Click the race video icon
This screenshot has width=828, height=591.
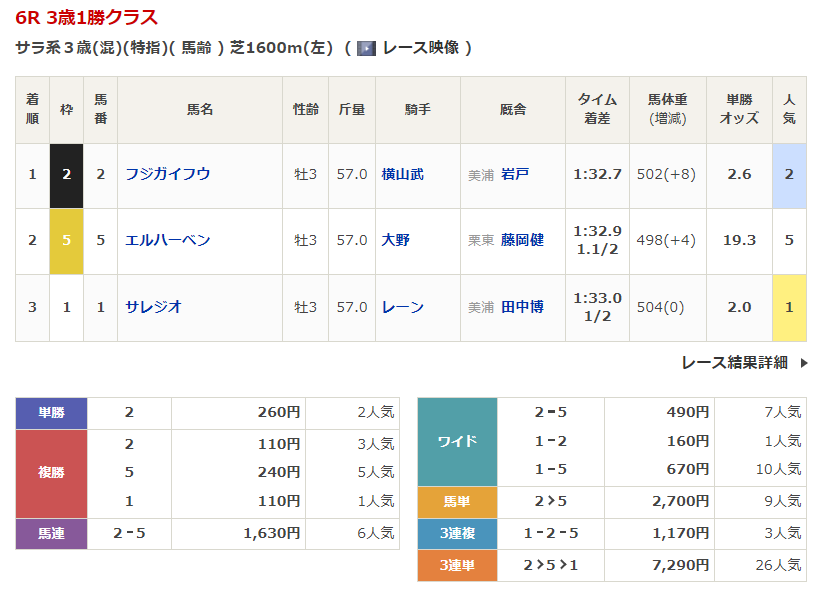(366, 48)
